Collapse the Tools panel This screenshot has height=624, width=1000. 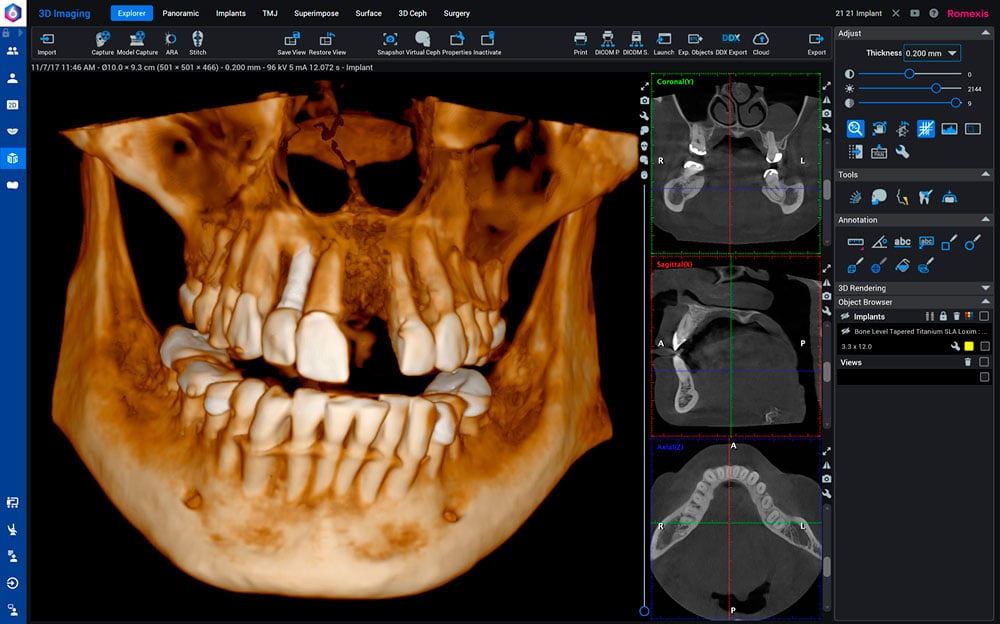pyautogui.click(x=986, y=174)
